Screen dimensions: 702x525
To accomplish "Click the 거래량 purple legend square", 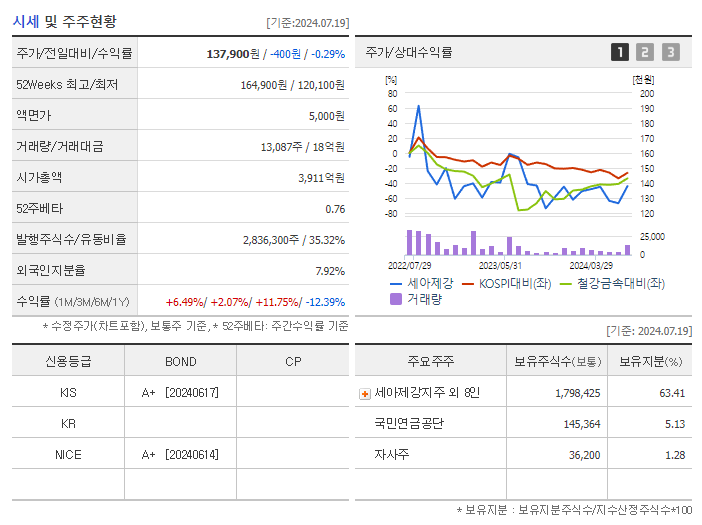I will 396,299.
